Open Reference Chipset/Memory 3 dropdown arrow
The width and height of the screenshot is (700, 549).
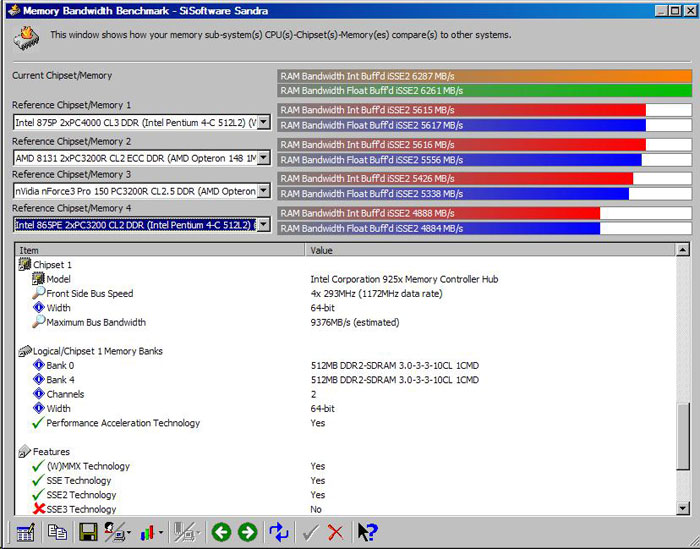(x=264, y=191)
